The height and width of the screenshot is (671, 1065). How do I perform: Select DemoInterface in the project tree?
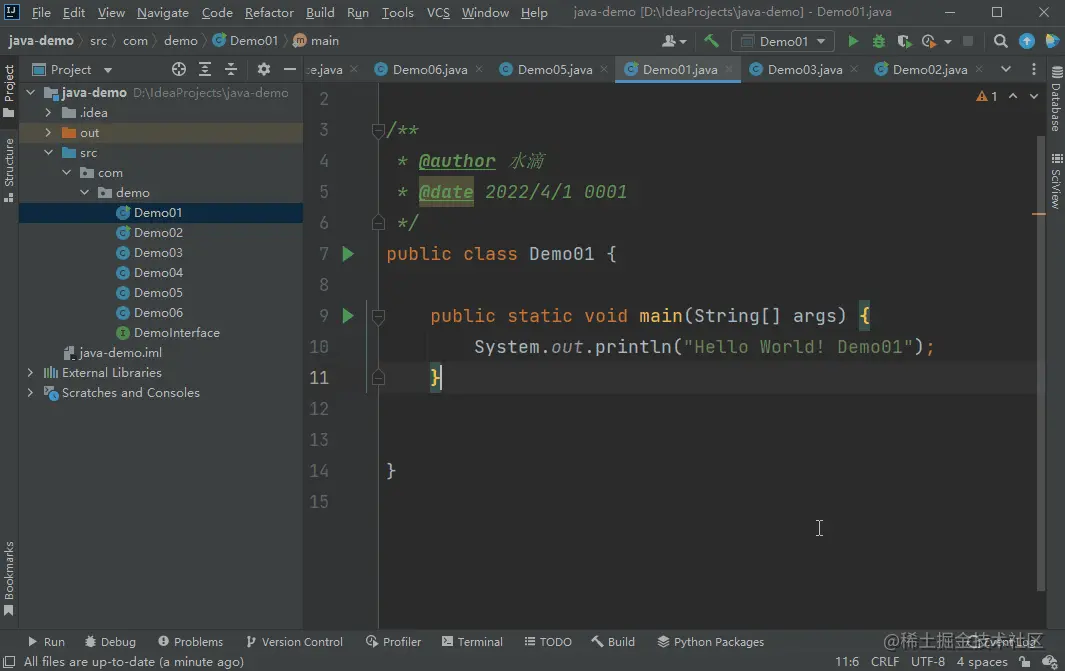pyautogui.click(x=176, y=333)
